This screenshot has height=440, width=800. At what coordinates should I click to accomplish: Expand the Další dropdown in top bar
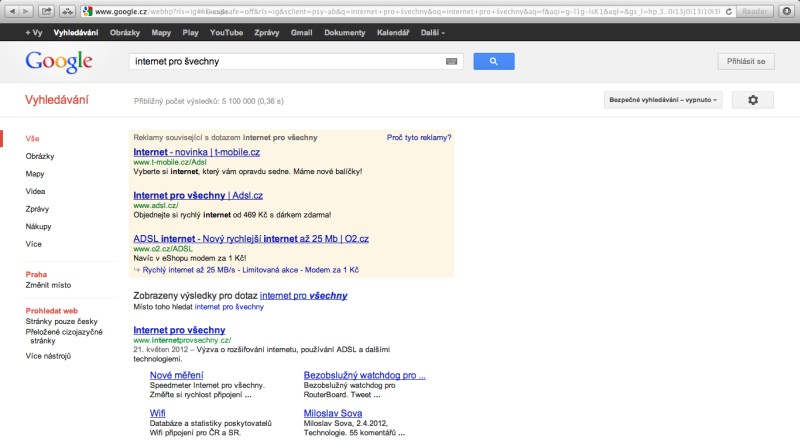433,33
